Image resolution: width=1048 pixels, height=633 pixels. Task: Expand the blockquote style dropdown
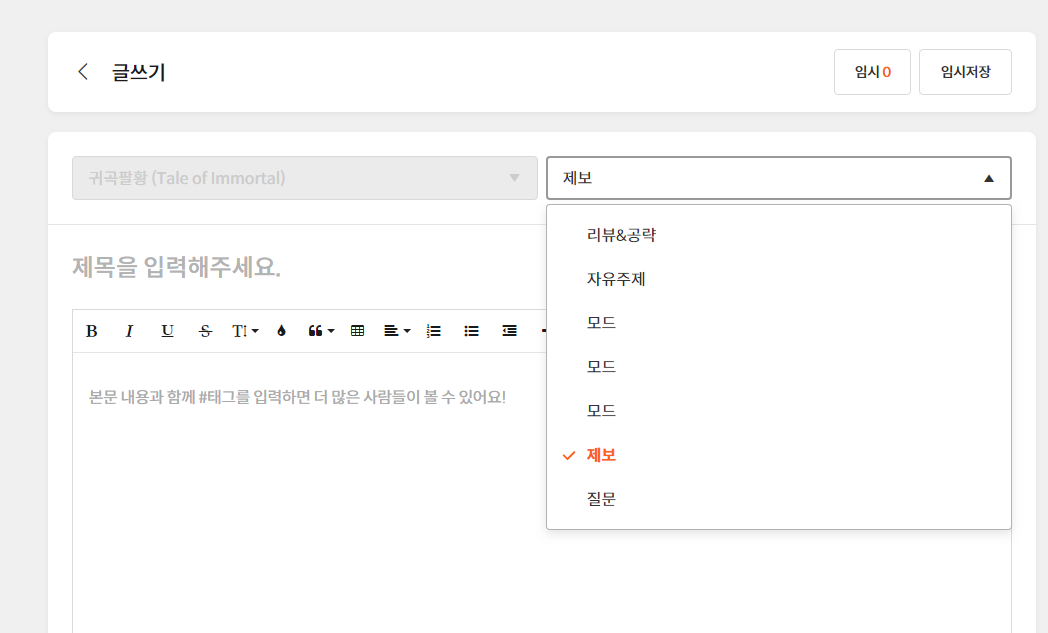click(x=321, y=331)
